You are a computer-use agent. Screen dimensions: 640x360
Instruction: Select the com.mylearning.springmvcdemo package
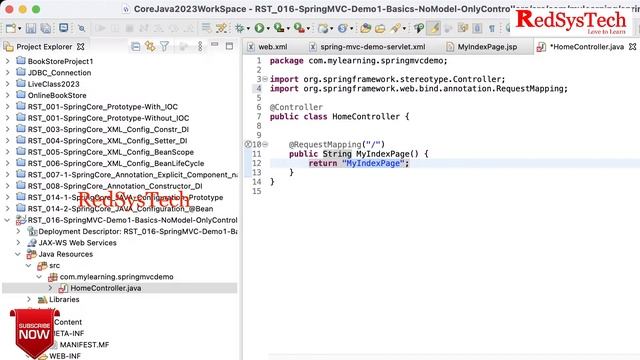(116, 277)
